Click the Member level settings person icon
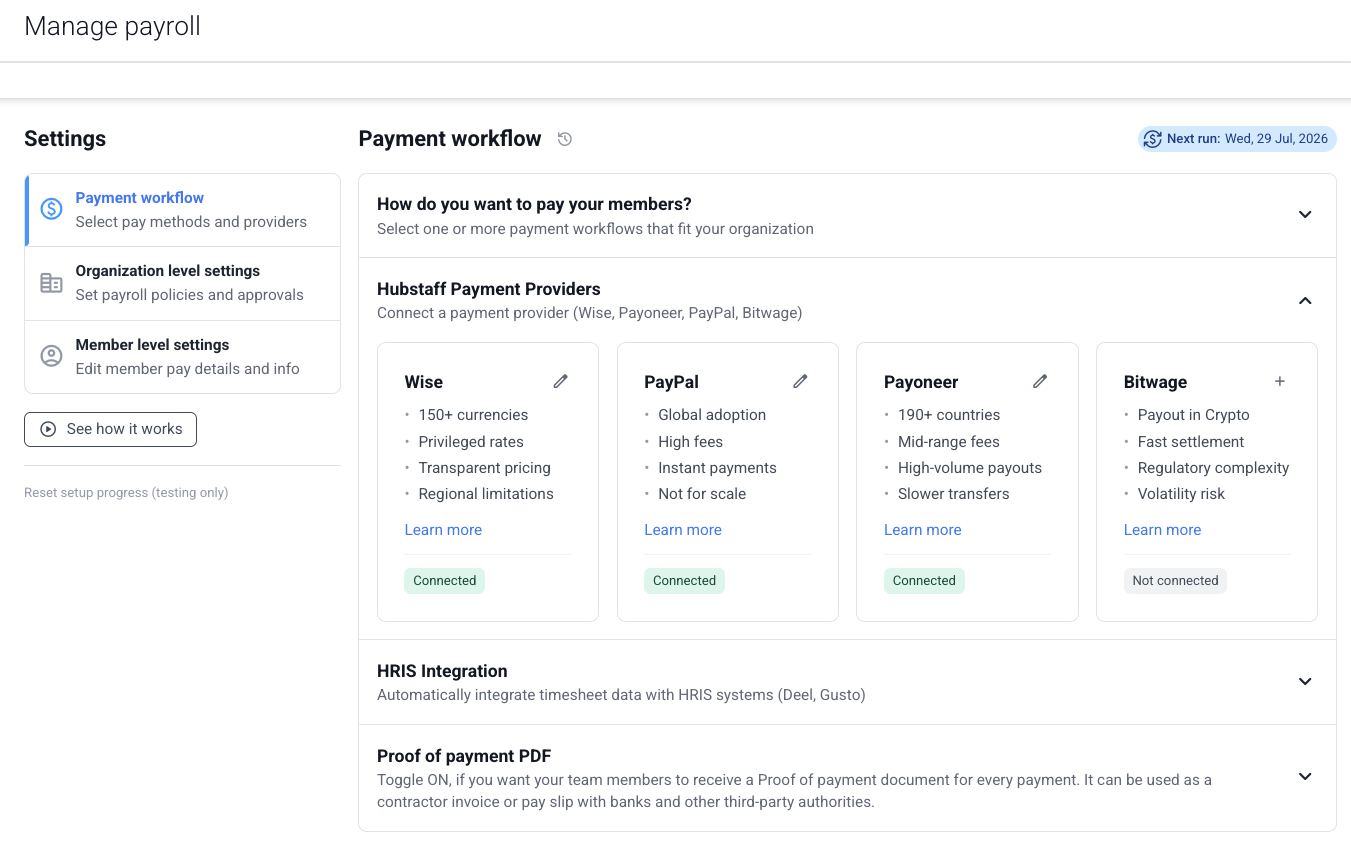The image size is (1351, 850). [51, 356]
